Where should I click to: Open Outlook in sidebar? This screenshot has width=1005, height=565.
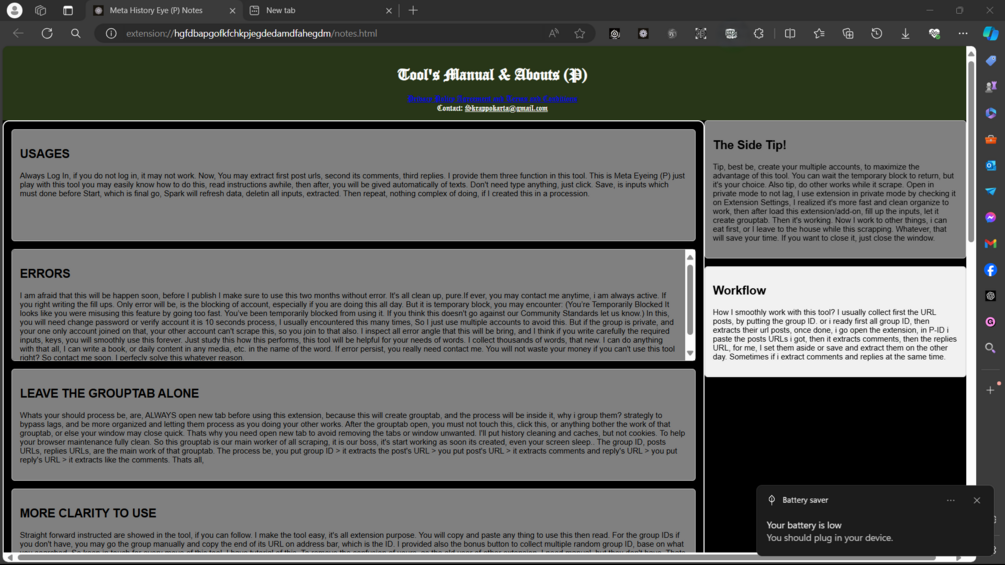990,165
